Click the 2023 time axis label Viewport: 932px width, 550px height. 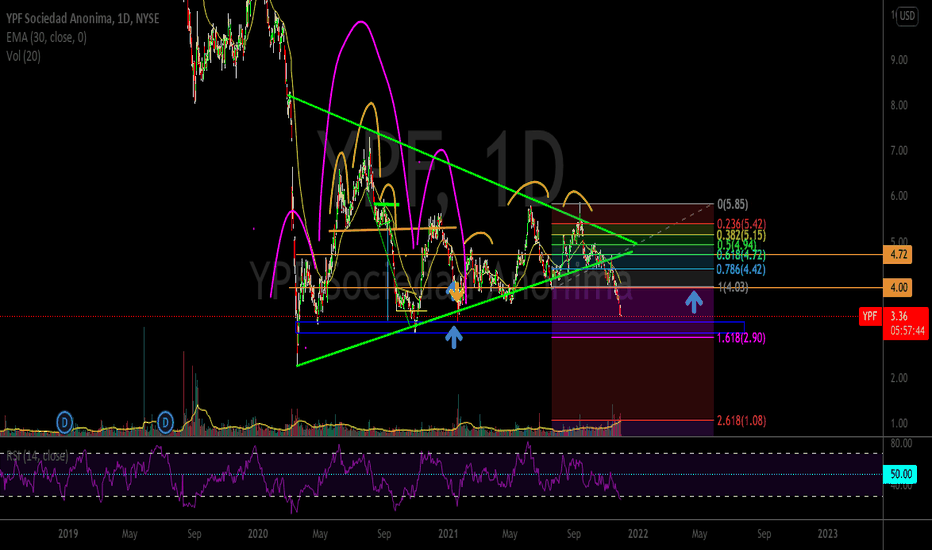pyautogui.click(x=827, y=533)
